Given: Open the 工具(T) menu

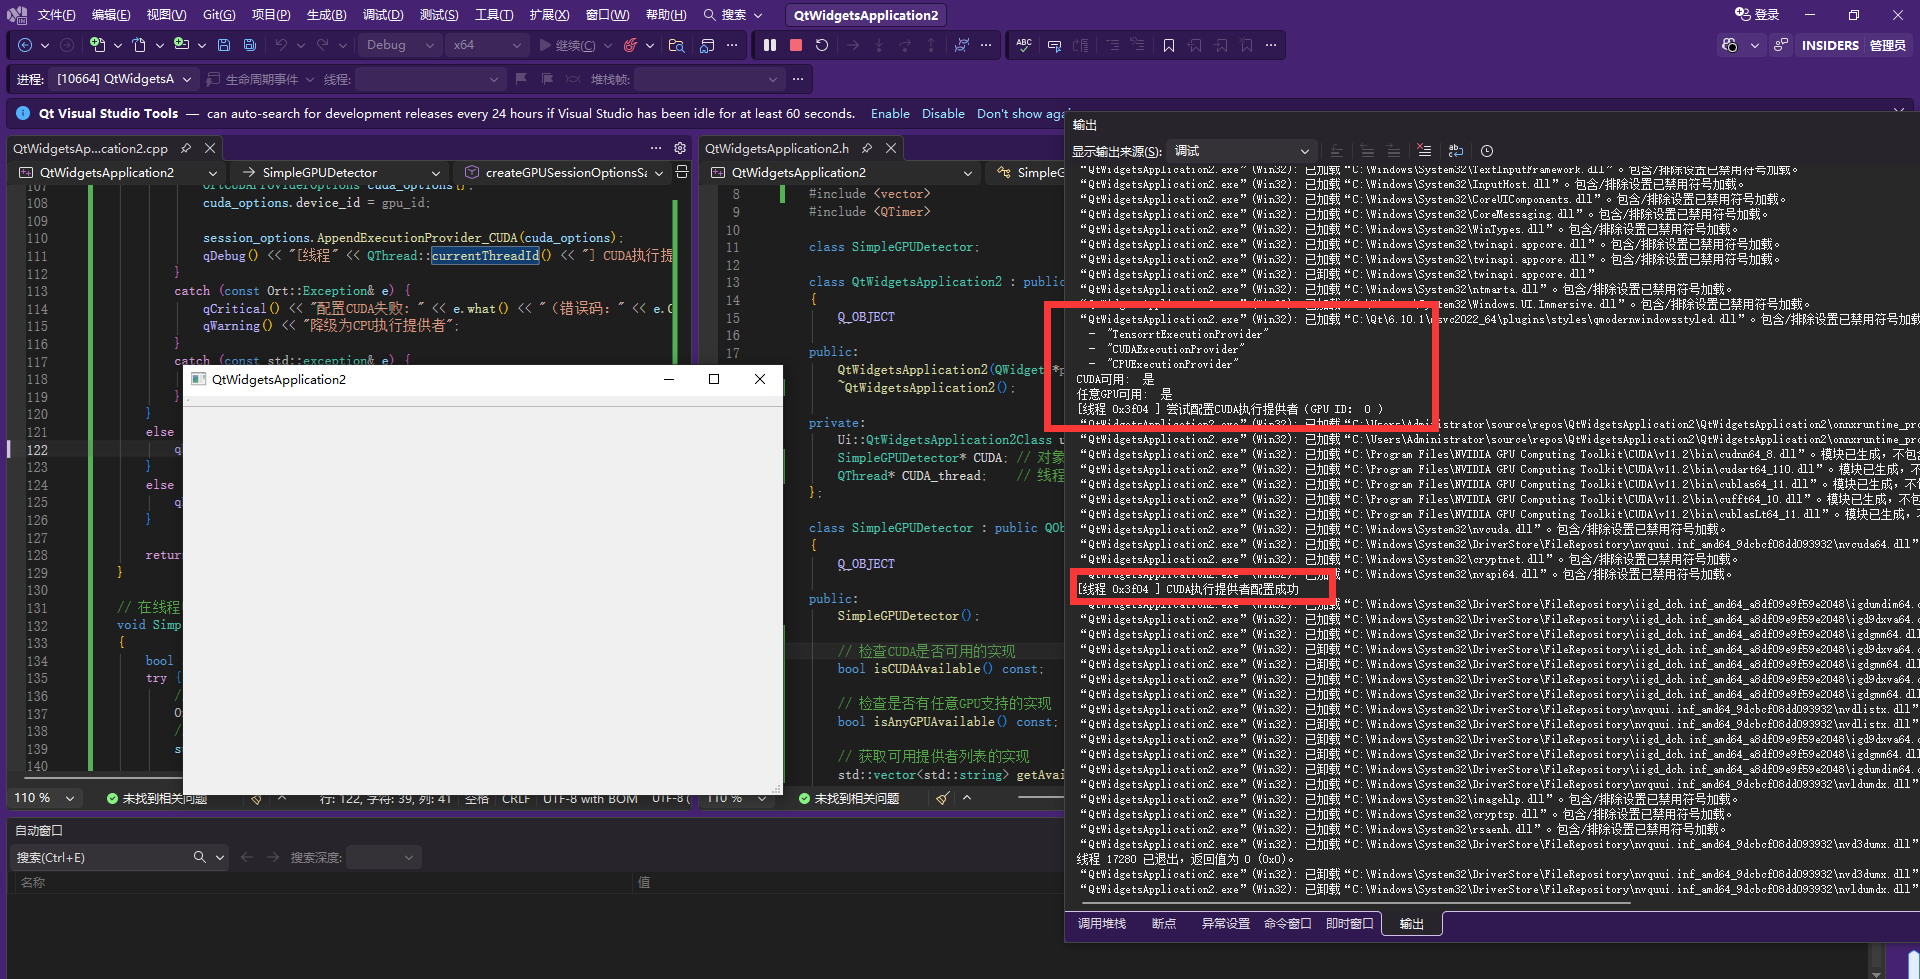Looking at the screenshot, I should pyautogui.click(x=494, y=15).
